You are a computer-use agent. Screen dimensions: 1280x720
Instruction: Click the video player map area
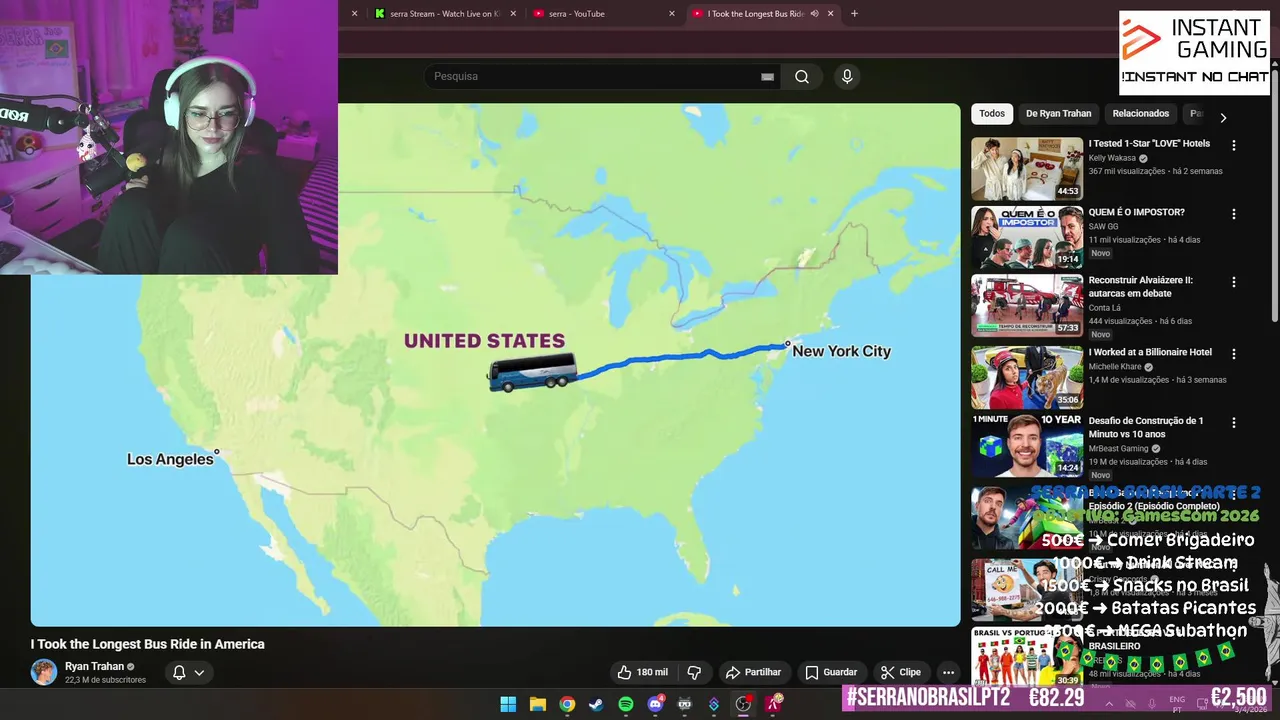pyautogui.click(x=495, y=365)
